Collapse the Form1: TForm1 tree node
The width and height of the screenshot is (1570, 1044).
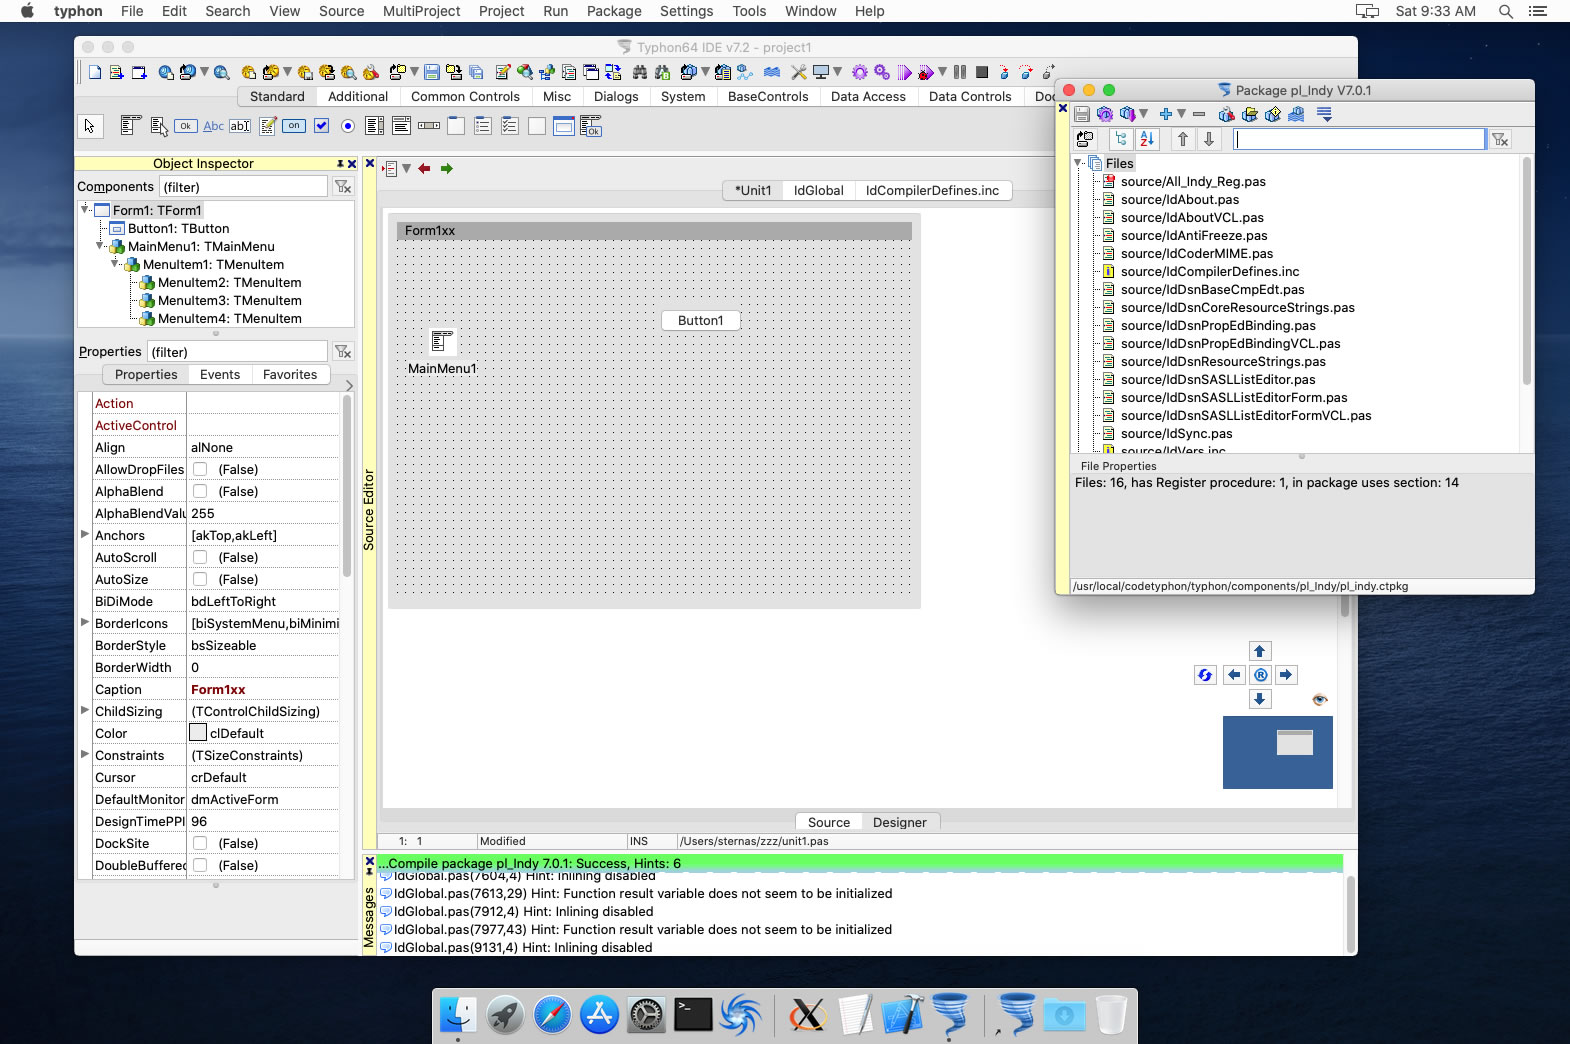pos(85,209)
